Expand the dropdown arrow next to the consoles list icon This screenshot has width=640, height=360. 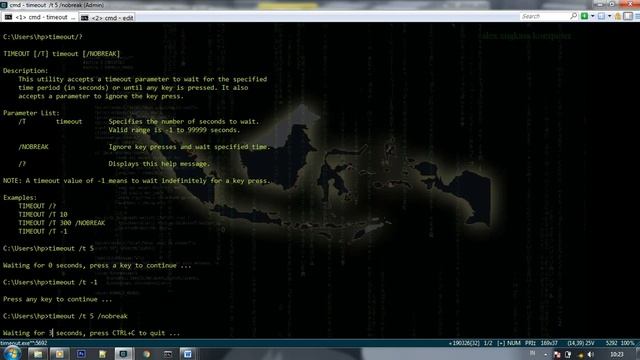(609, 16)
